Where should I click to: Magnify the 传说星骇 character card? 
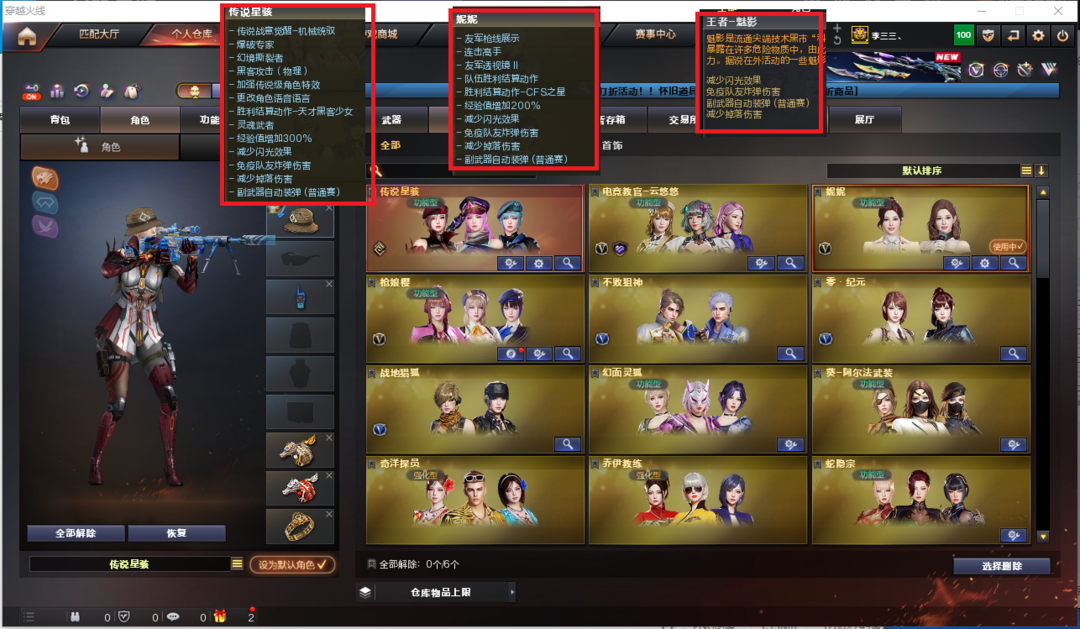pyautogui.click(x=568, y=263)
